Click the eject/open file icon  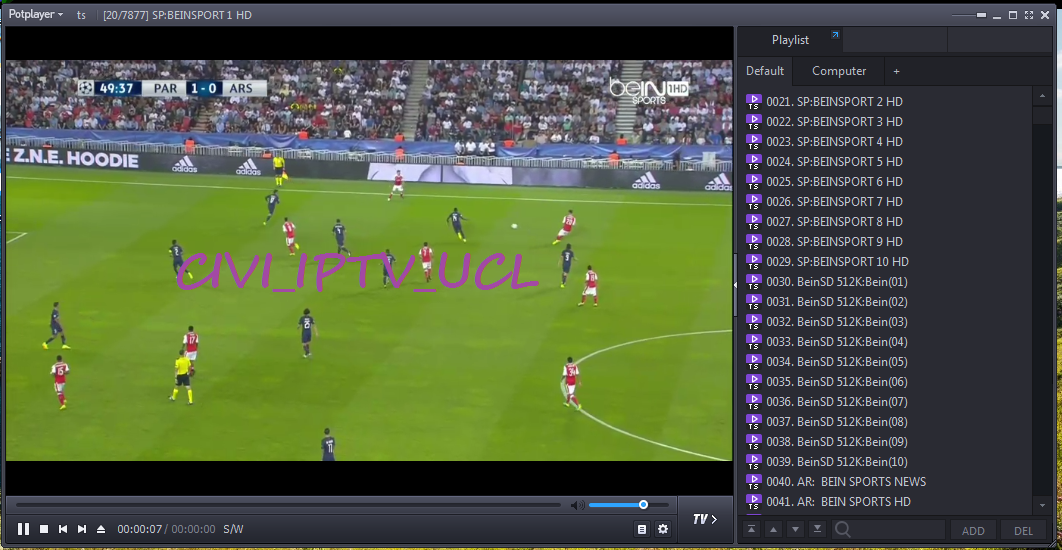coord(101,529)
